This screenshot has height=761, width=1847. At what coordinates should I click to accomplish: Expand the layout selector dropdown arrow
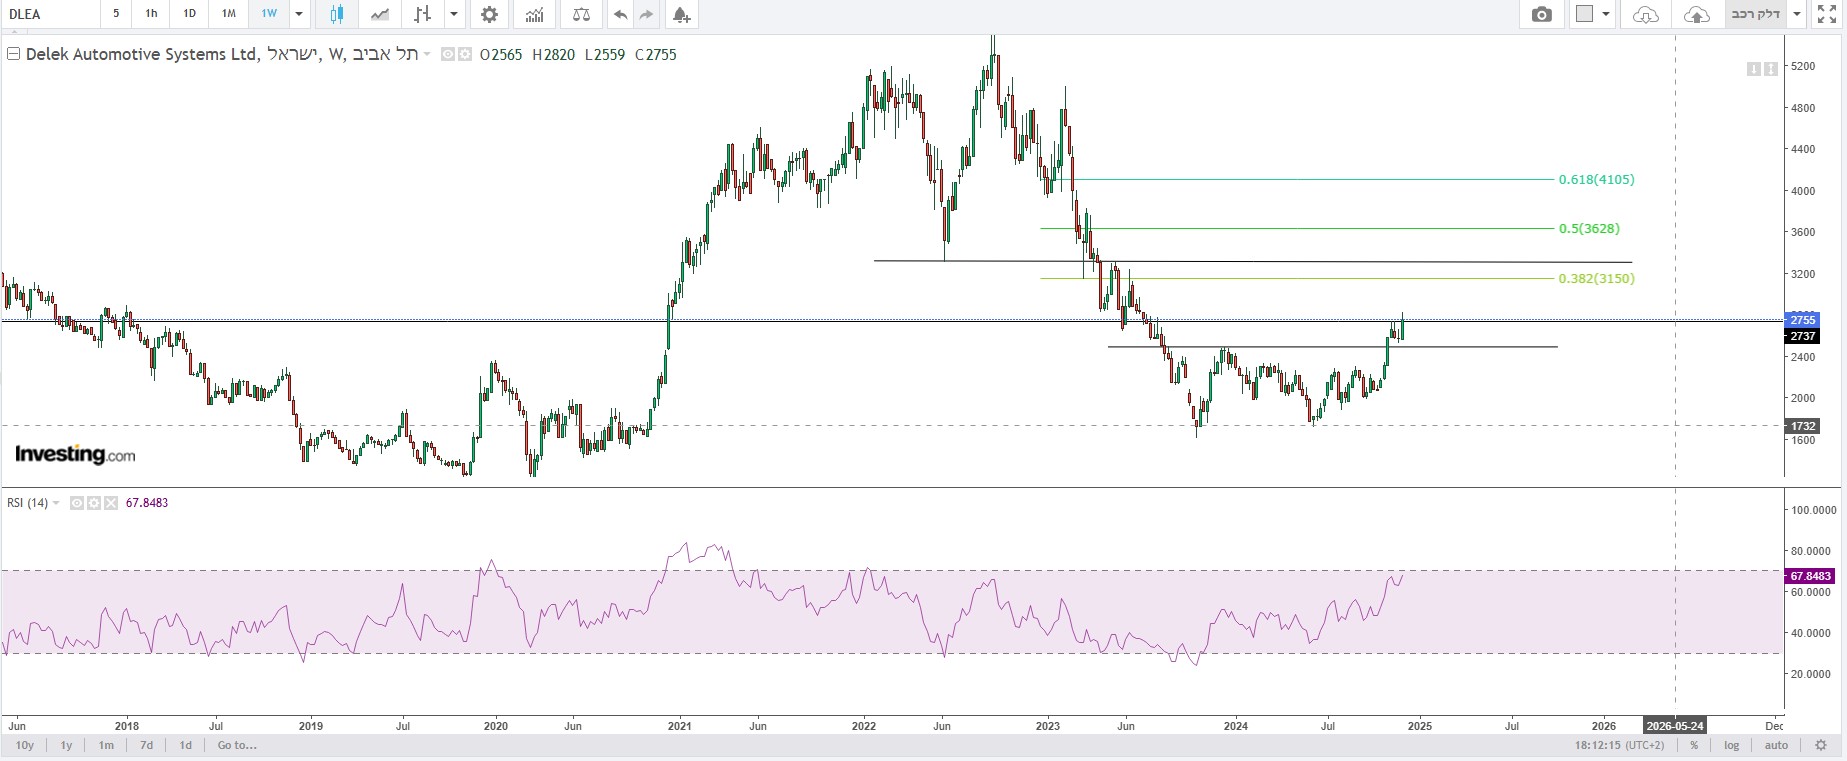(x=1606, y=14)
